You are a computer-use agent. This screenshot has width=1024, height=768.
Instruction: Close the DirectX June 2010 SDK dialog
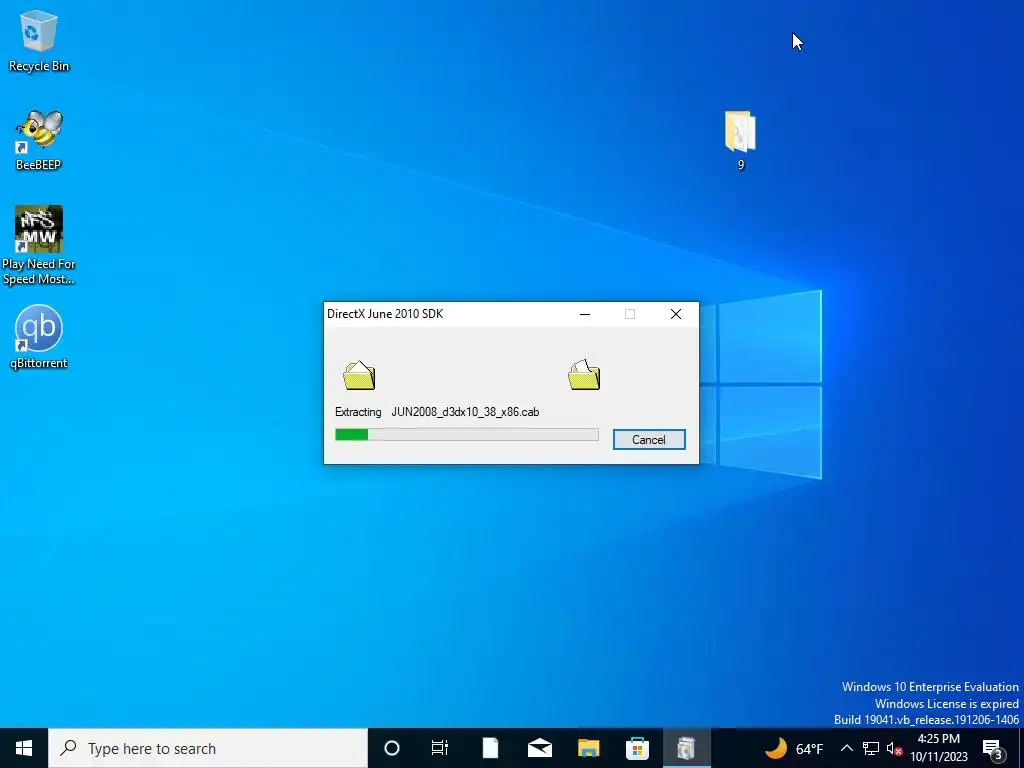click(x=676, y=314)
